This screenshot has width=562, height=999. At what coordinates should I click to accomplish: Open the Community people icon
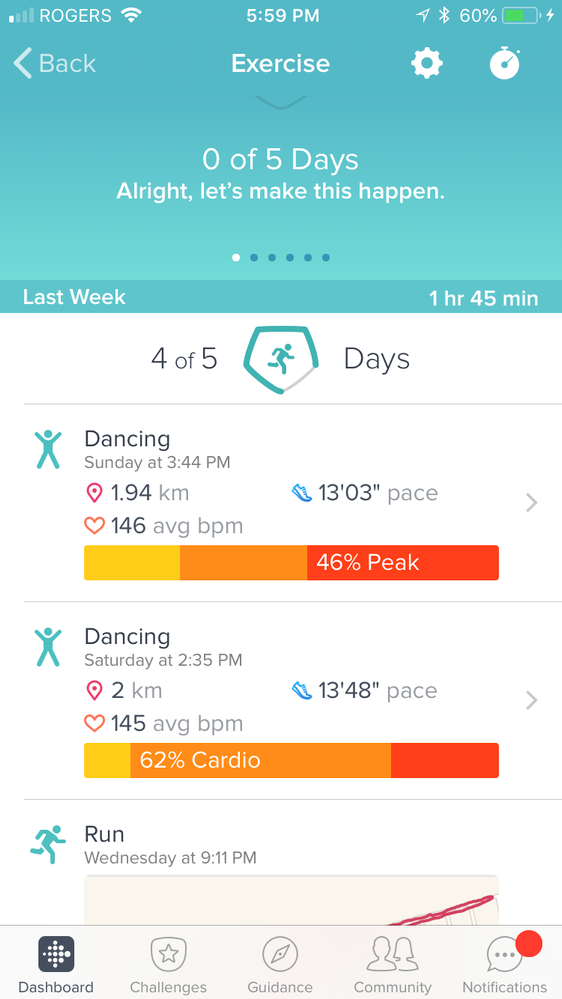click(393, 954)
